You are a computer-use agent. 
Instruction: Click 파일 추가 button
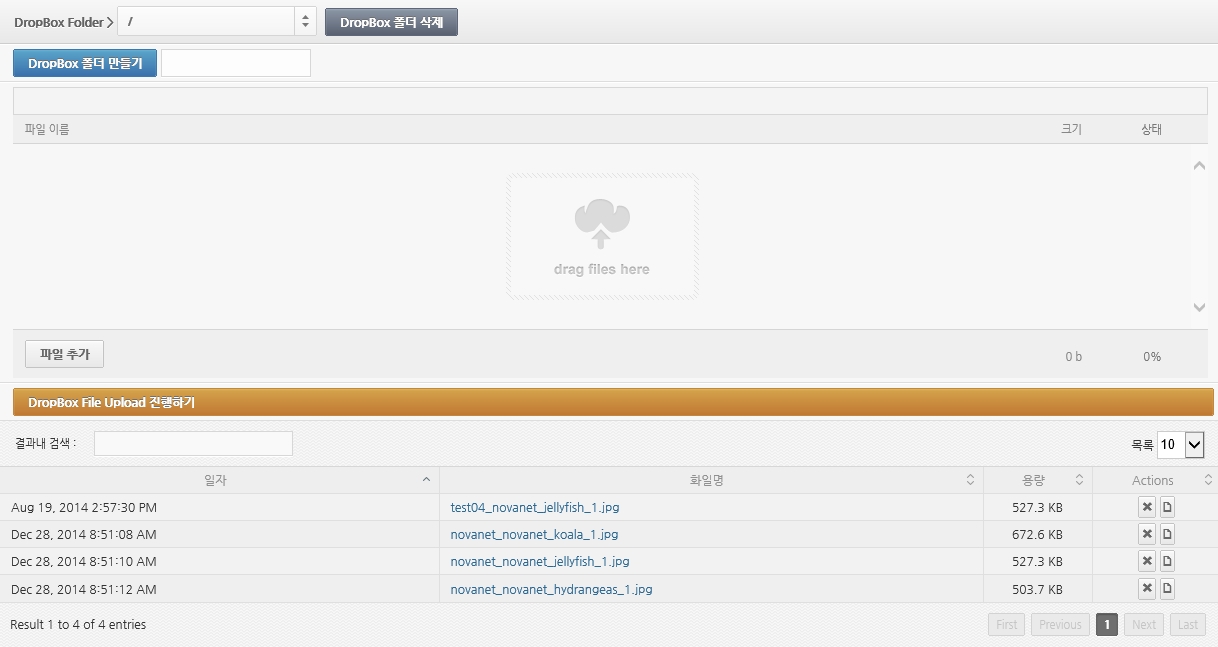point(65,354)
